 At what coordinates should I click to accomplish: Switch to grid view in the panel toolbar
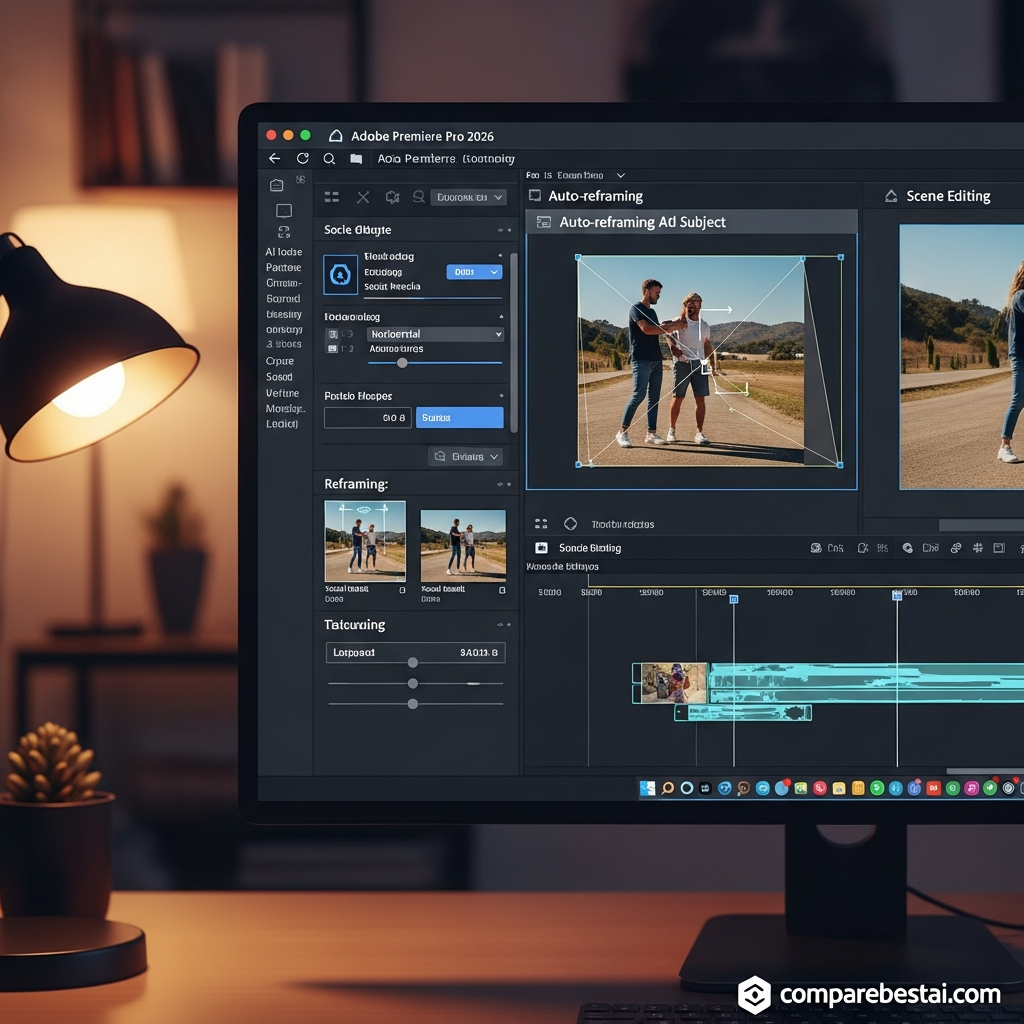click(332, 197)
